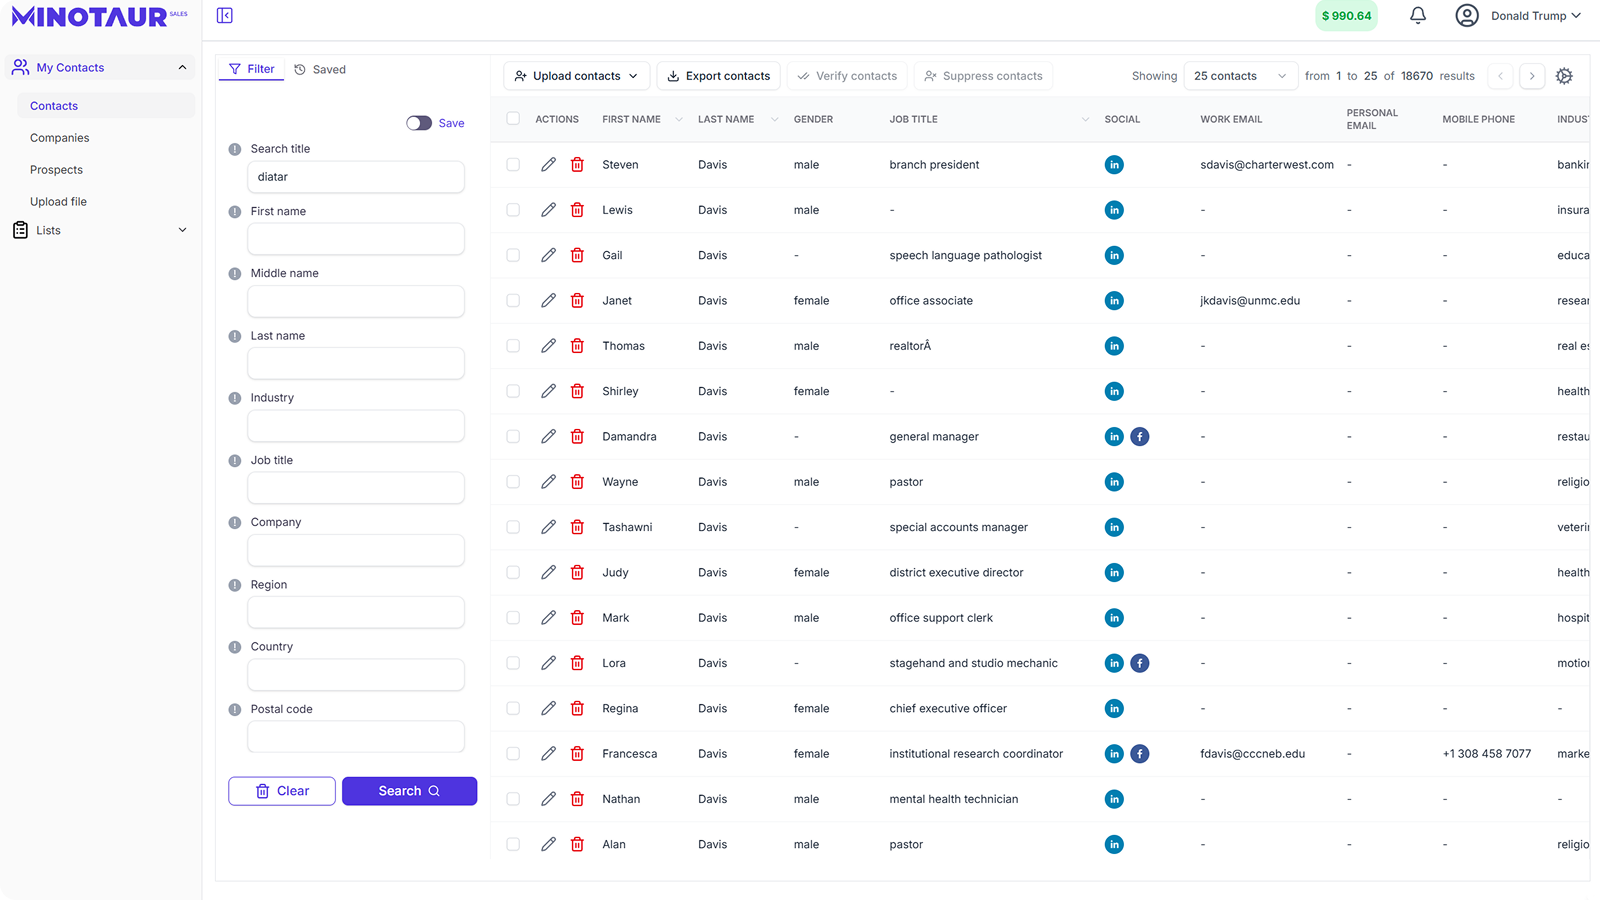This screenshot has width=1600, height=900.
Task: Open the 25 contacts page-size dropdown
Action: click(x=1240, y=76)
